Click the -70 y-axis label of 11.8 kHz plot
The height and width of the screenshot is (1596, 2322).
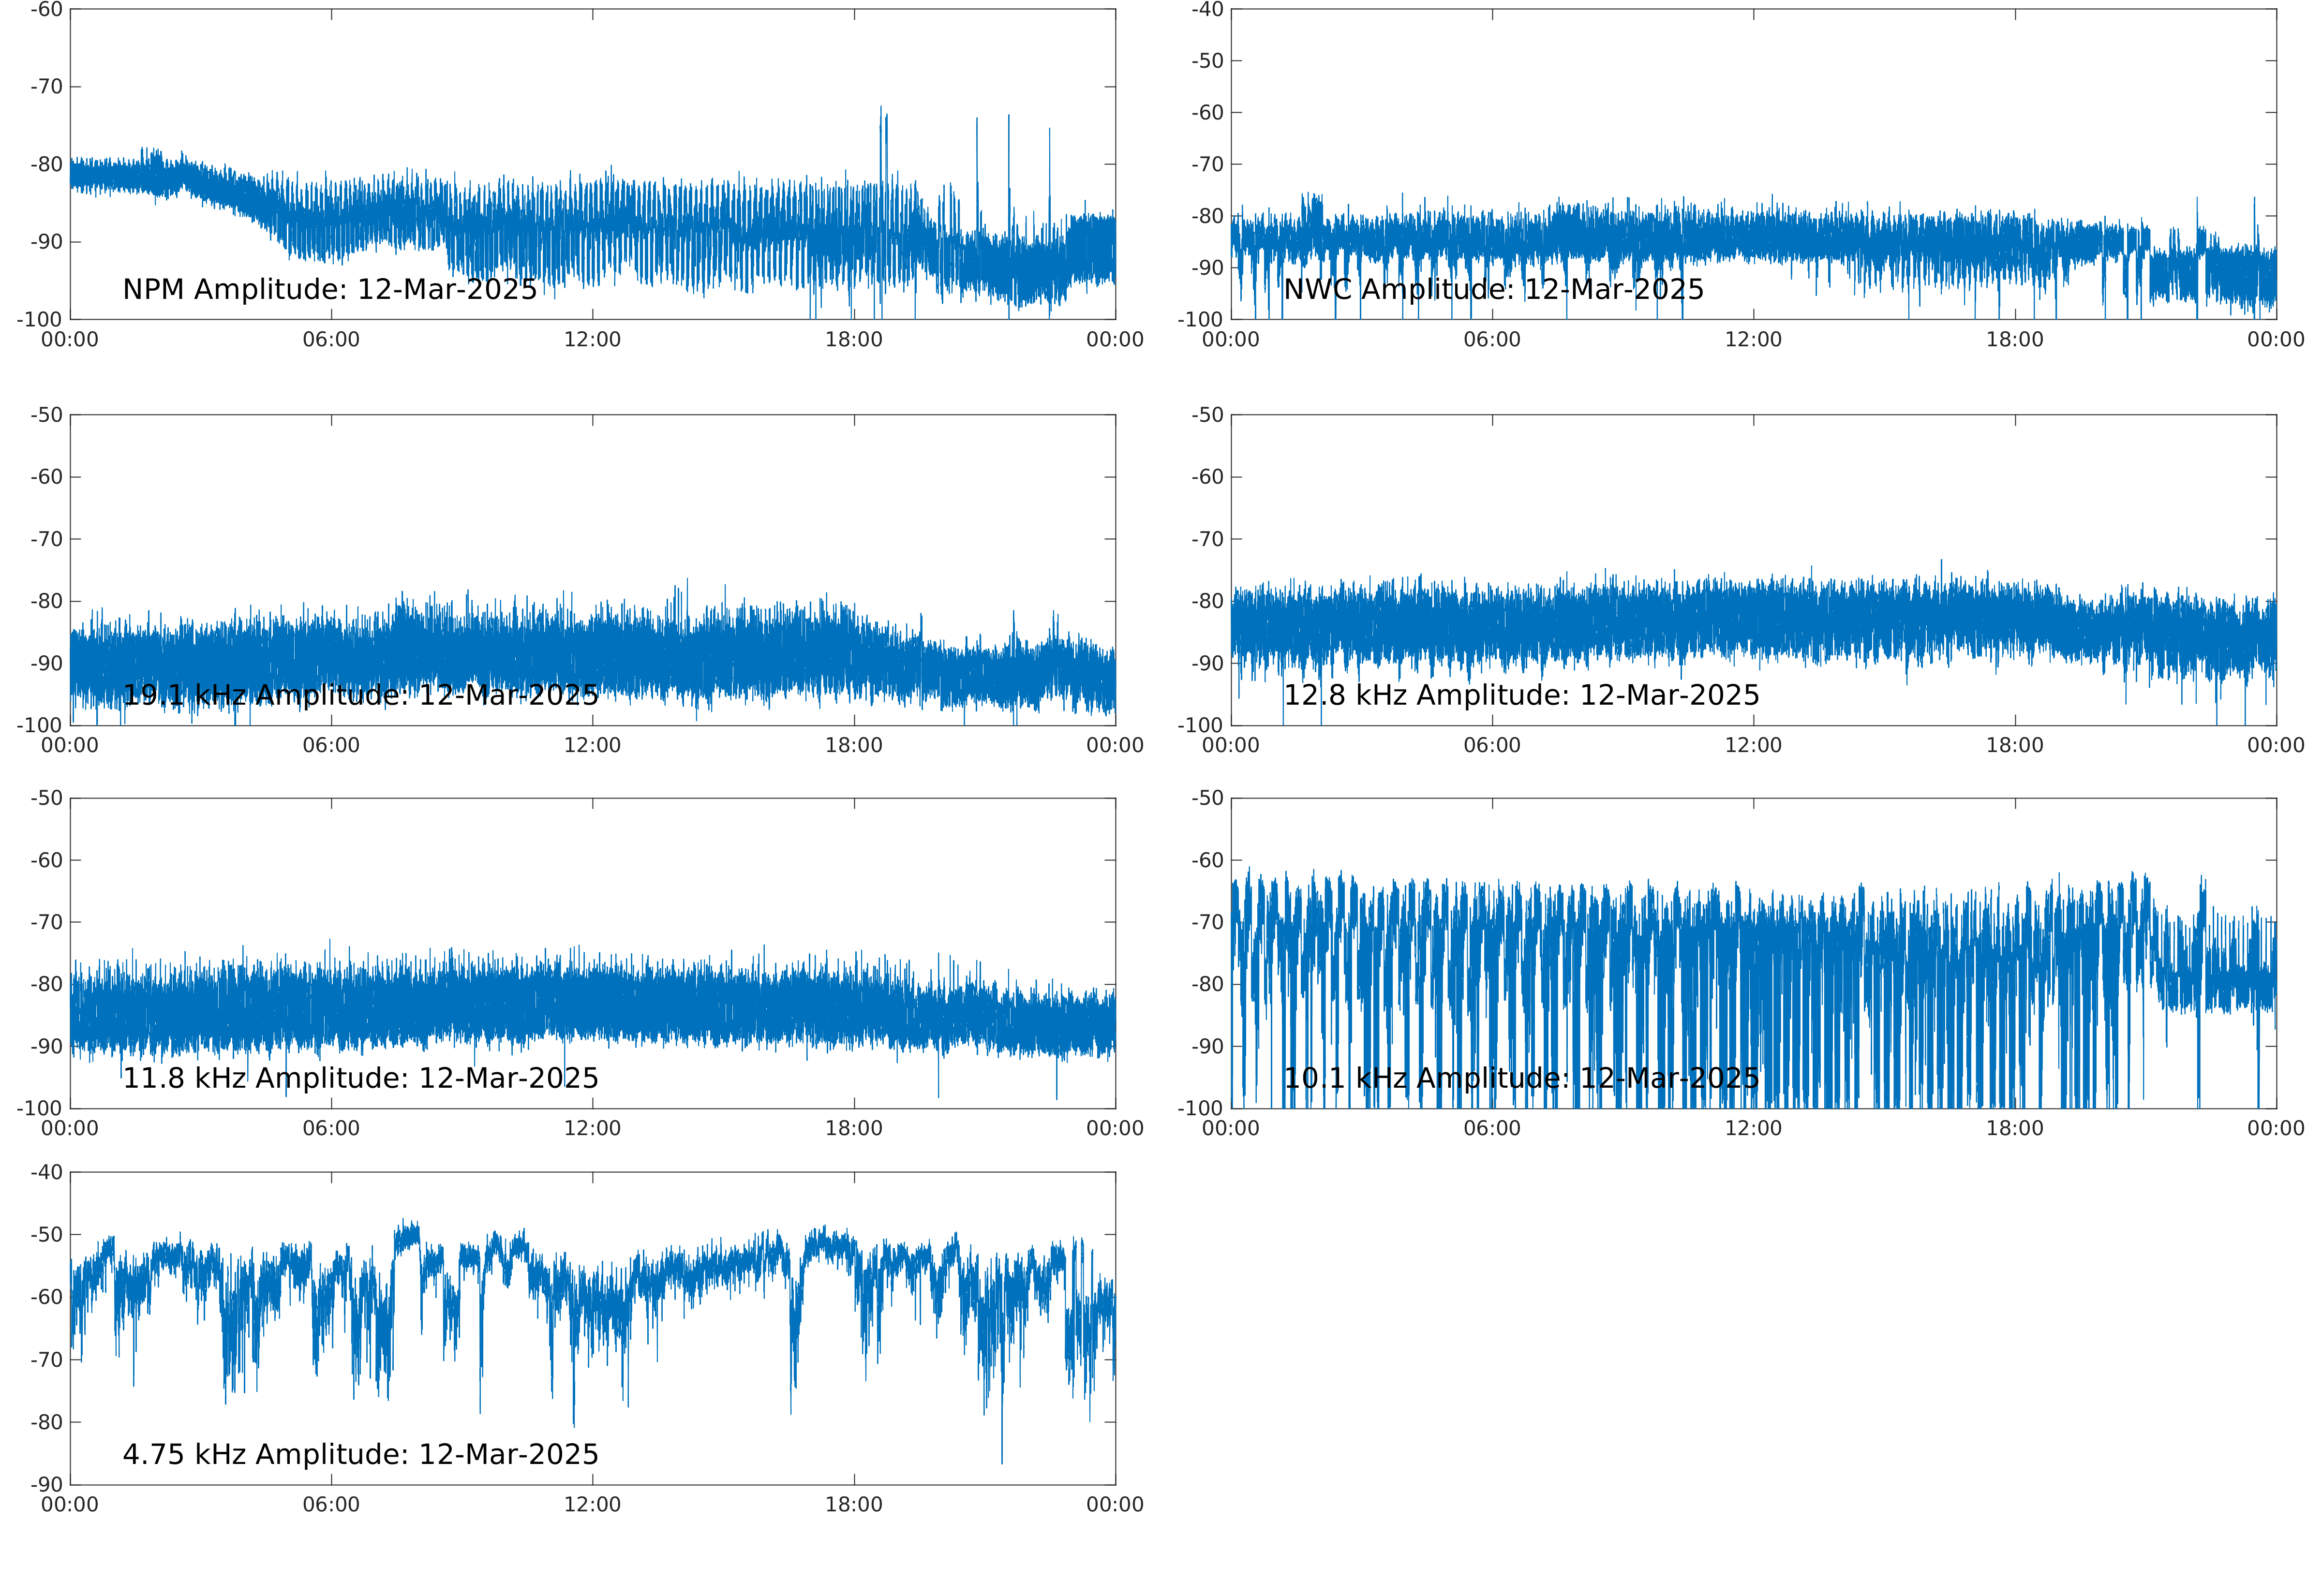coord(46,923)
